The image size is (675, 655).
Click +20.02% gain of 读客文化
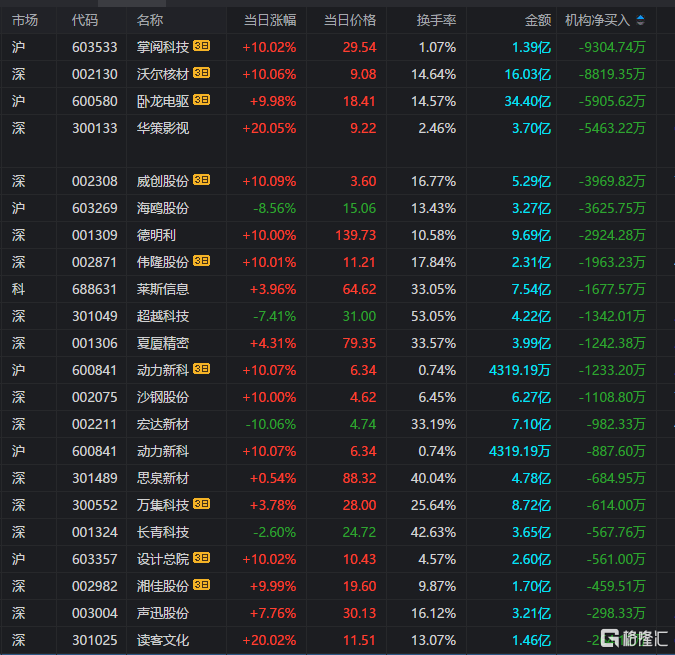269,640
